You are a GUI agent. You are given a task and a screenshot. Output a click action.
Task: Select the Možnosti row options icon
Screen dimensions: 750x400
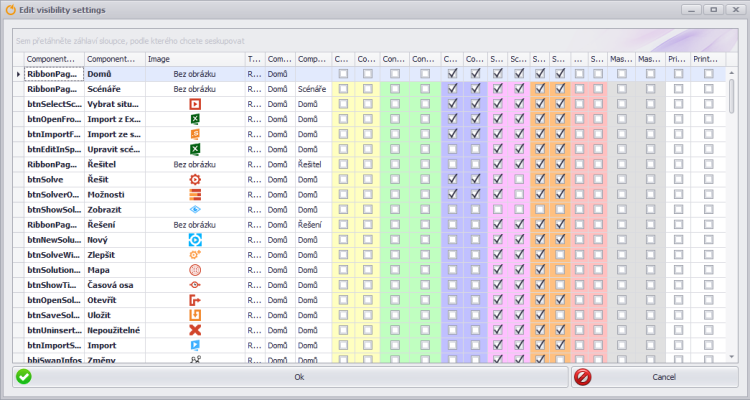click(x=195, y=195)
